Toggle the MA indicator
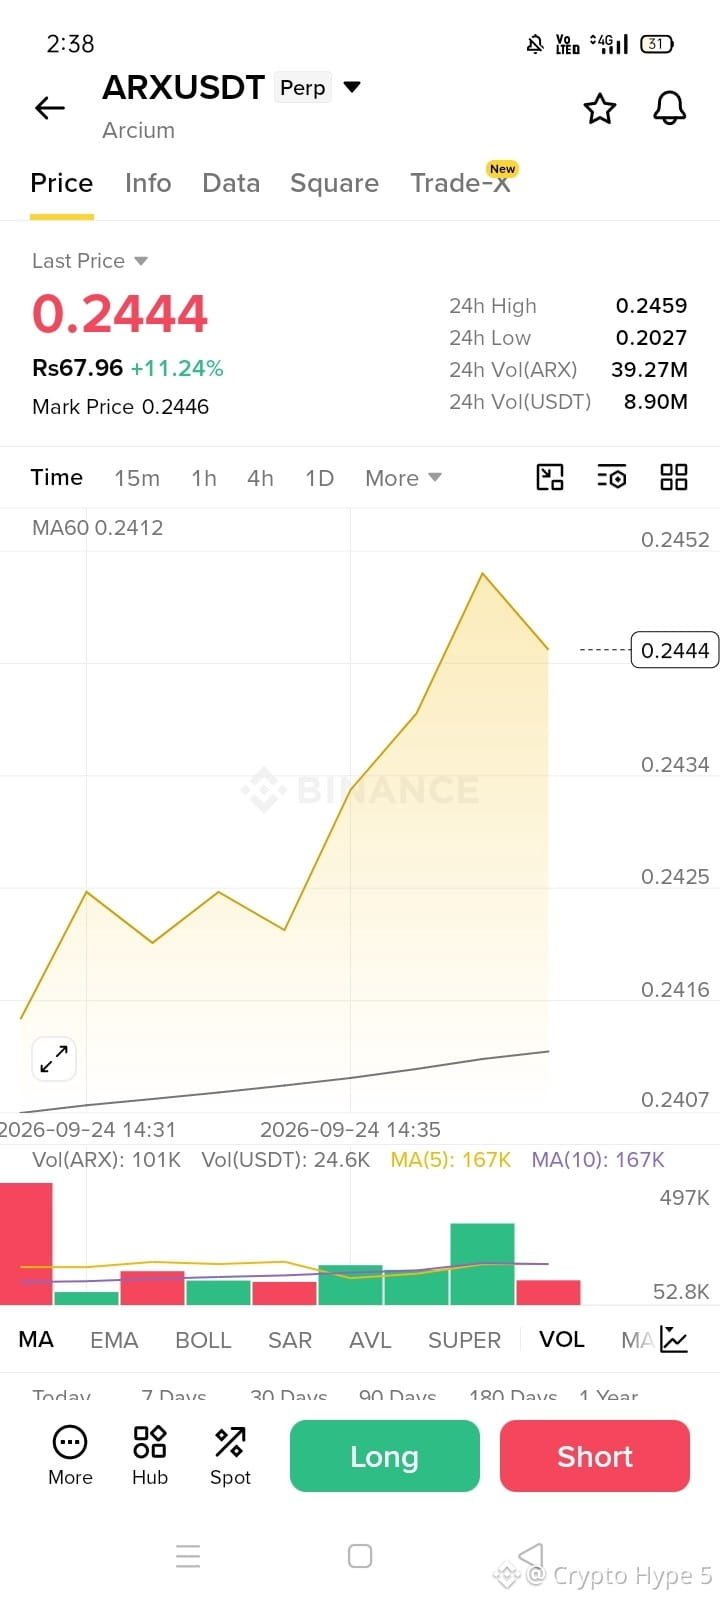 point(36,1339)
